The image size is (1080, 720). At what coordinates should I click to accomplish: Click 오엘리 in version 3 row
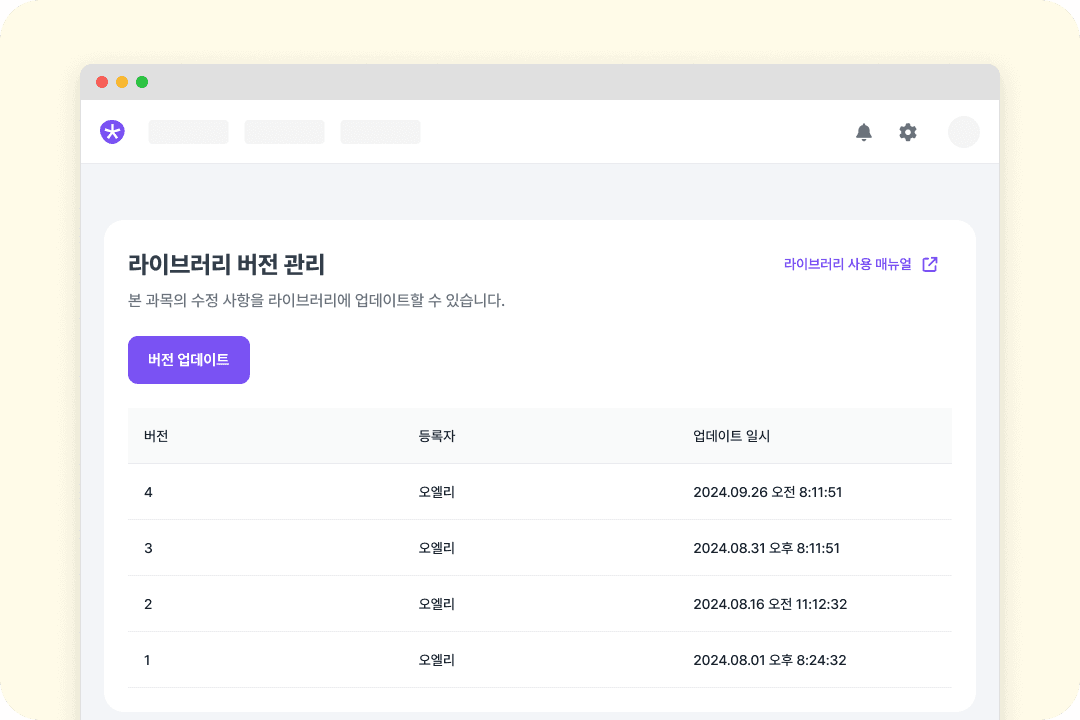click(437, 548)
